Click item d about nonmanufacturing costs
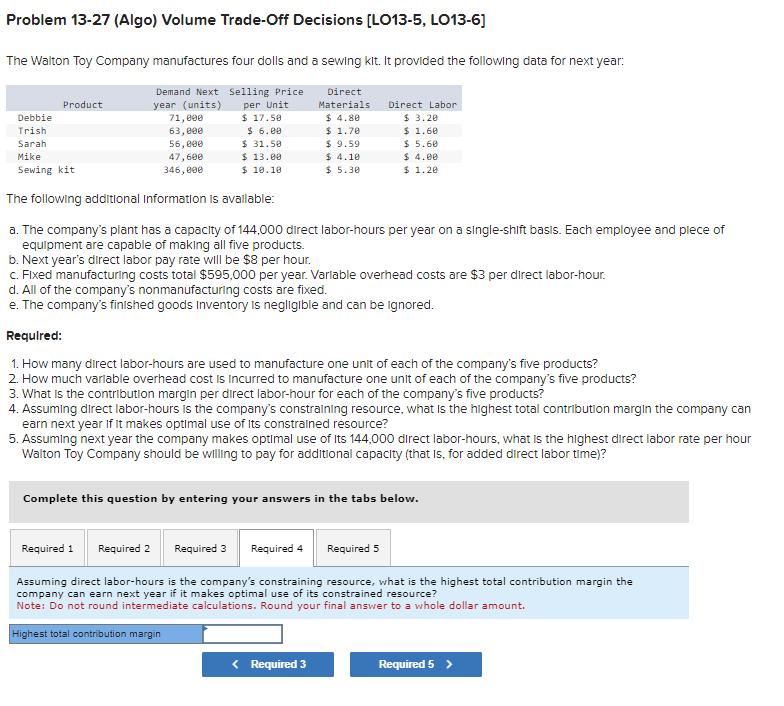 point(168,290)
